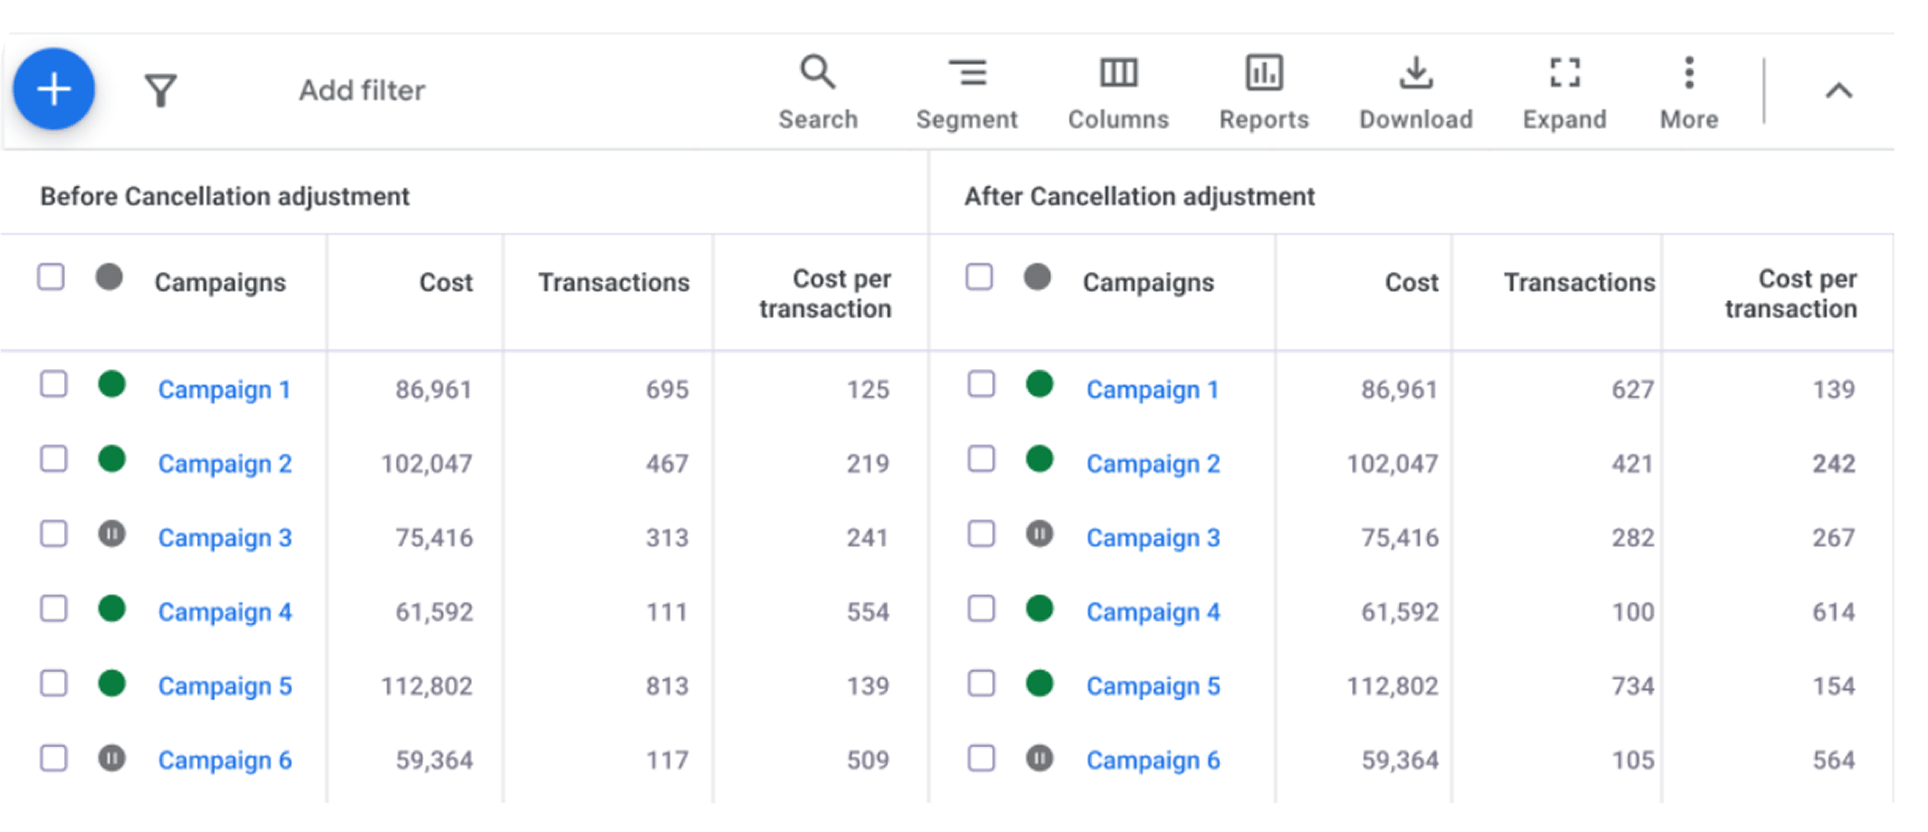Open the Reports icon
The height and width of the screenshot is (832, 1928).
(1263, 91)
